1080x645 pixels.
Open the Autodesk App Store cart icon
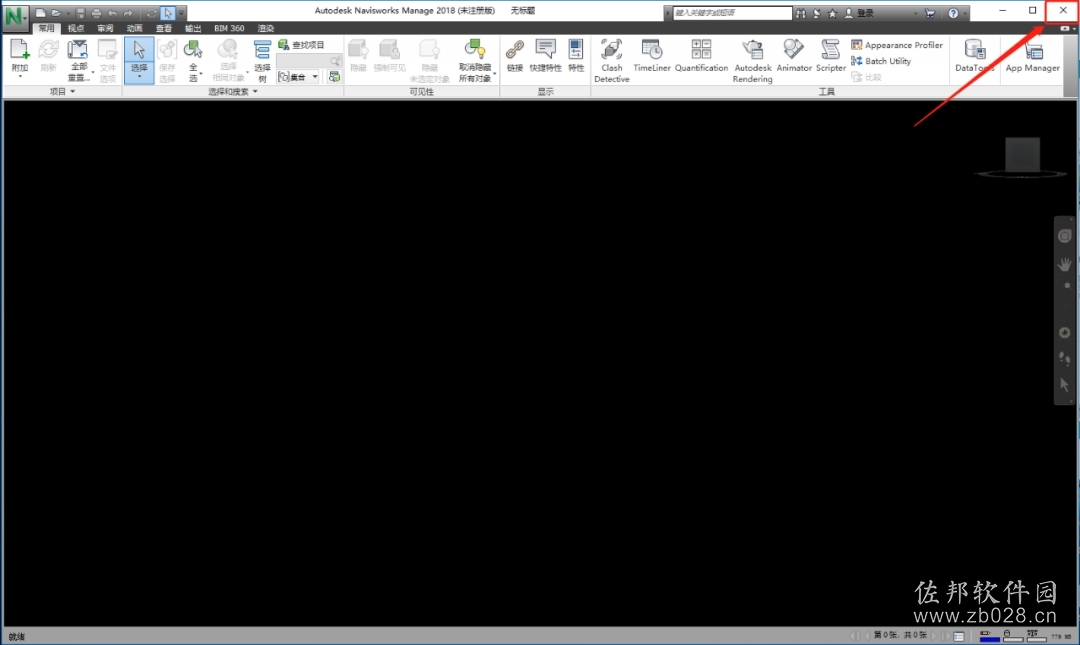click(x=930, y=13)
